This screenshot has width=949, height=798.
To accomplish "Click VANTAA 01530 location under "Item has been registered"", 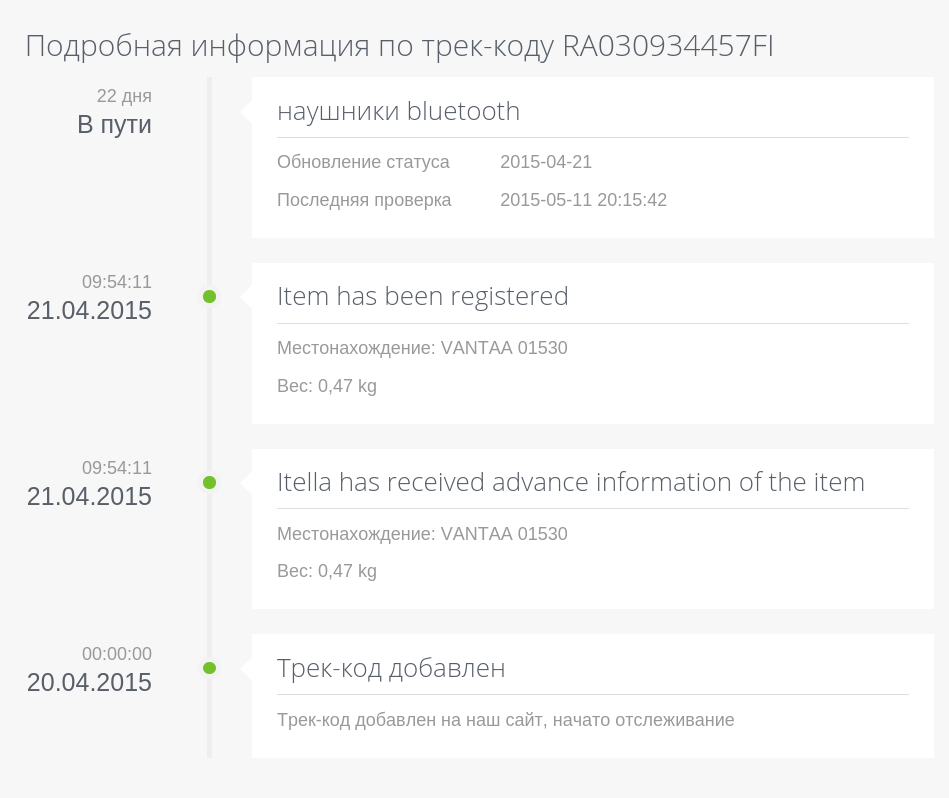I will (504, 348).
